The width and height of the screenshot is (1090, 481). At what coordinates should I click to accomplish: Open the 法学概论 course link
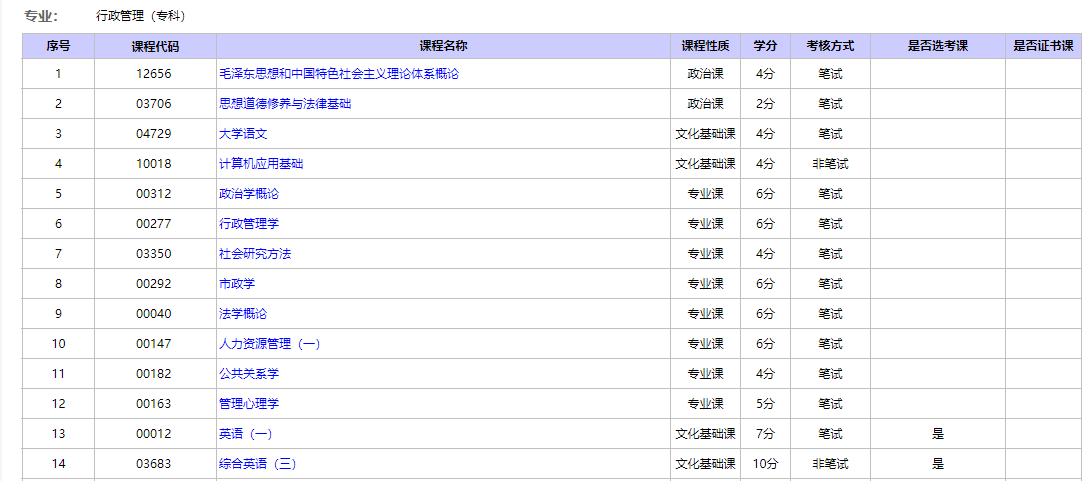(243, 314)
